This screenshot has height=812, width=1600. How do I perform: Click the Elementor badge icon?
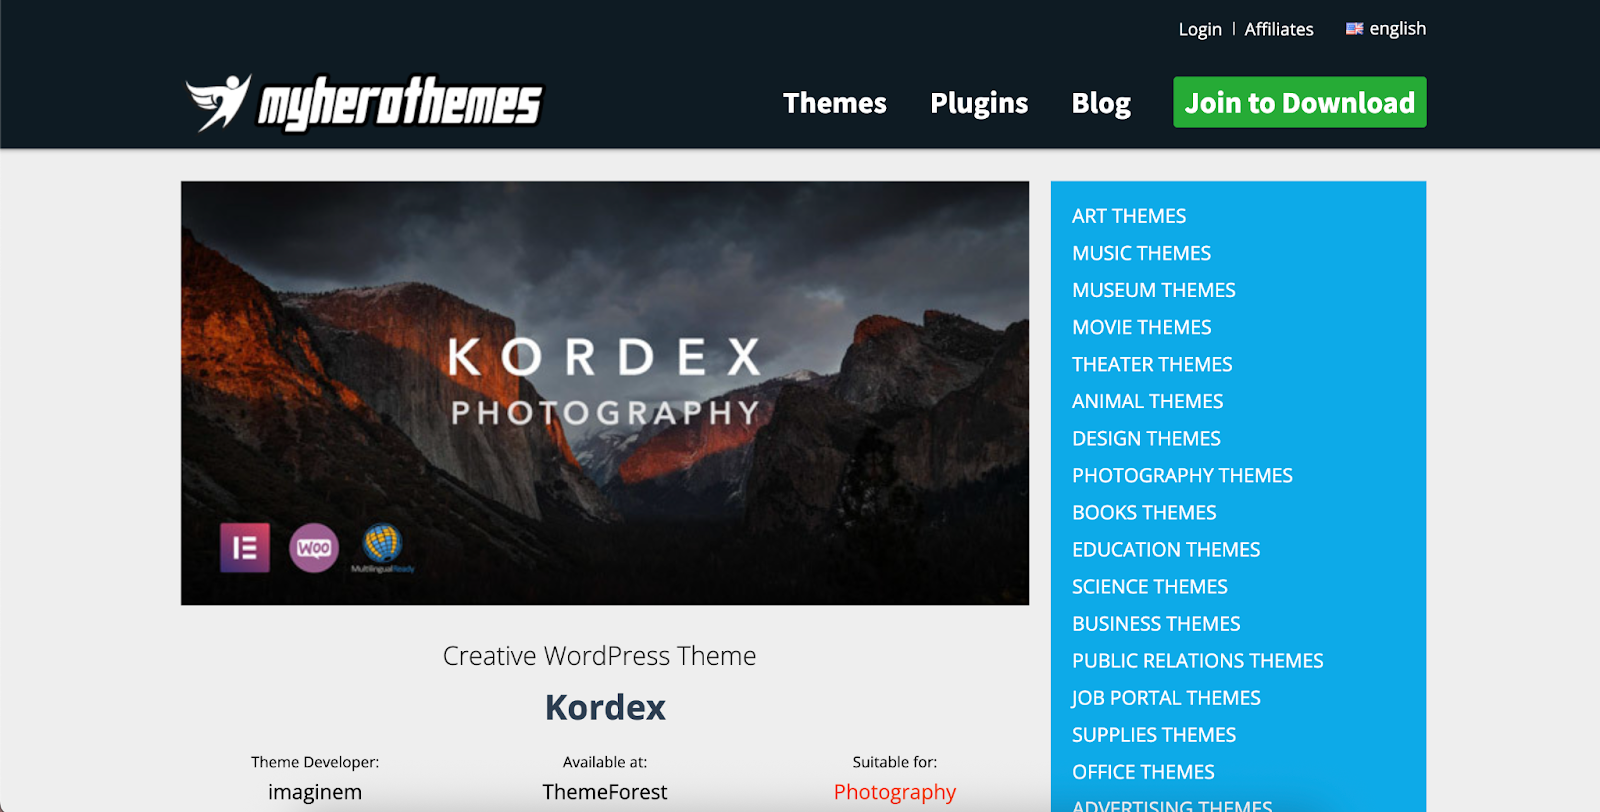[245, 548]
